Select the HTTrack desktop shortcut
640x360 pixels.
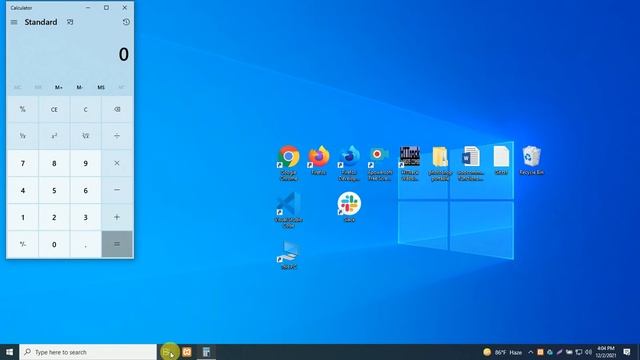(410, 163)
